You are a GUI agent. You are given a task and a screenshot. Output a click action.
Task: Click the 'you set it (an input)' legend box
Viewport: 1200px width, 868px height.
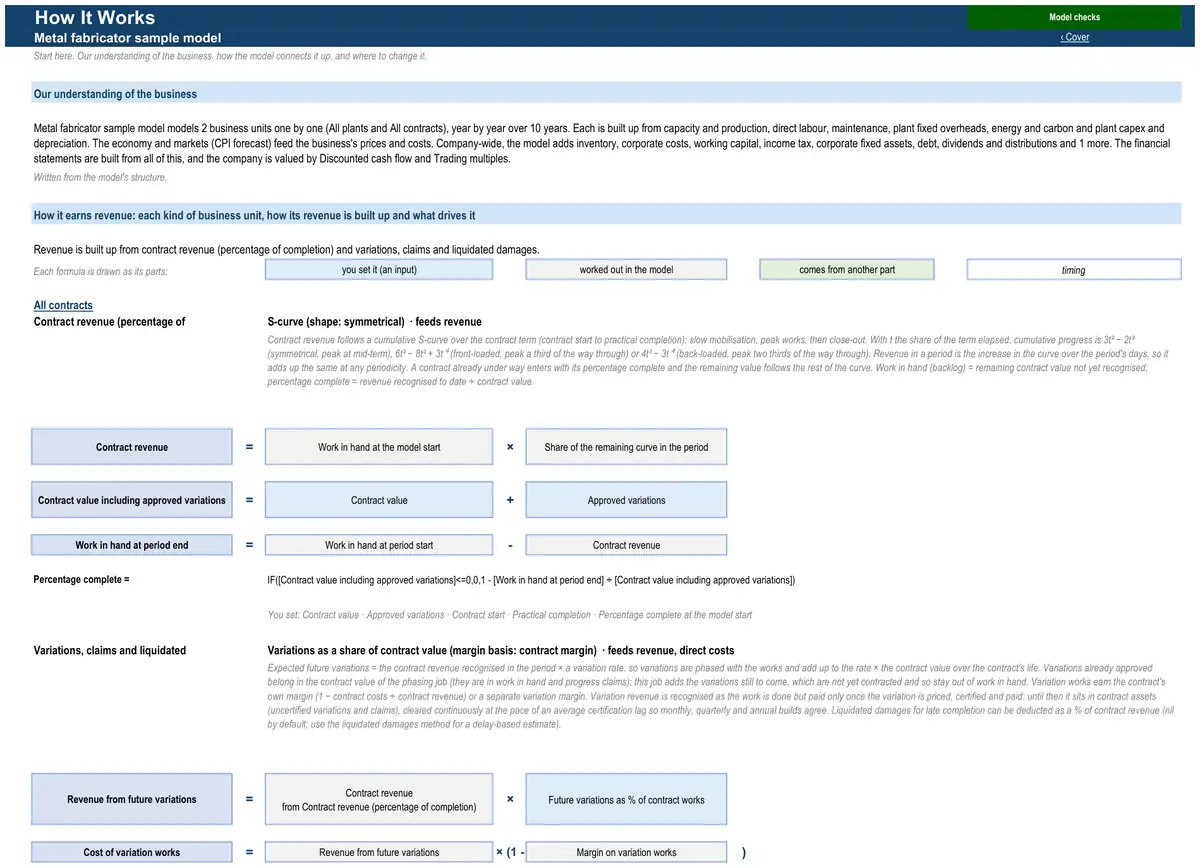[x=379, y=270]
